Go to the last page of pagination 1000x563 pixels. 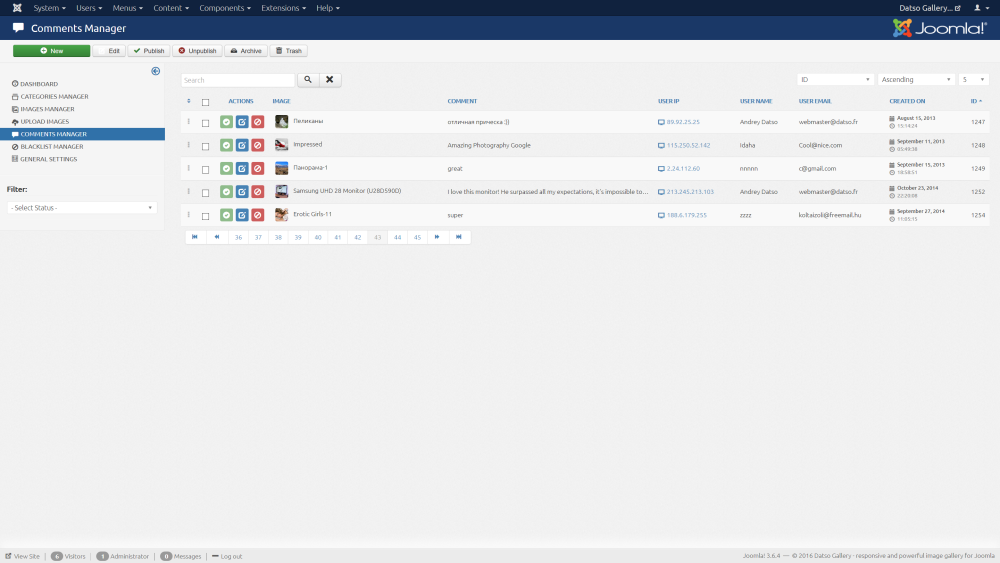coord(458,237)
